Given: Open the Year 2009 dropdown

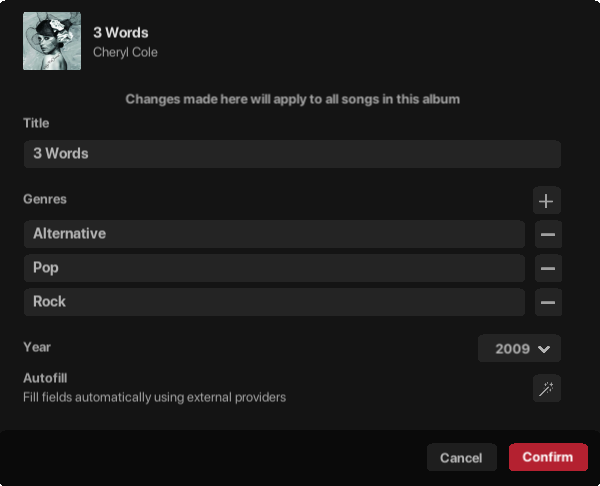Looking at the screenshot, I should coord(519,349).
